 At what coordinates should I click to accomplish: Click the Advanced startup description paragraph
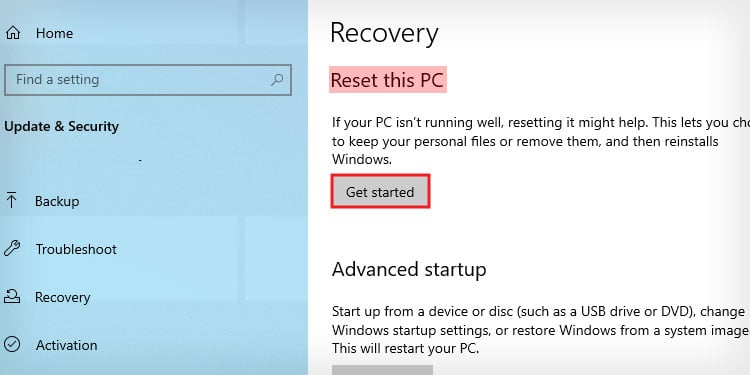pos(541,330)
